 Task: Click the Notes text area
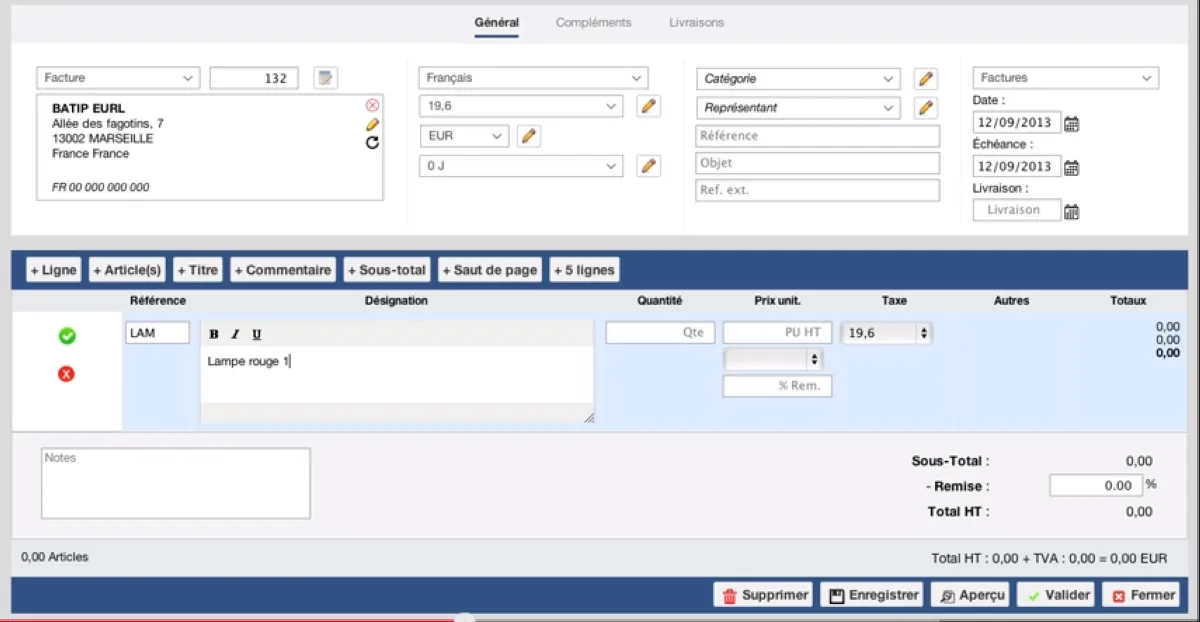[x=176, y=483]
